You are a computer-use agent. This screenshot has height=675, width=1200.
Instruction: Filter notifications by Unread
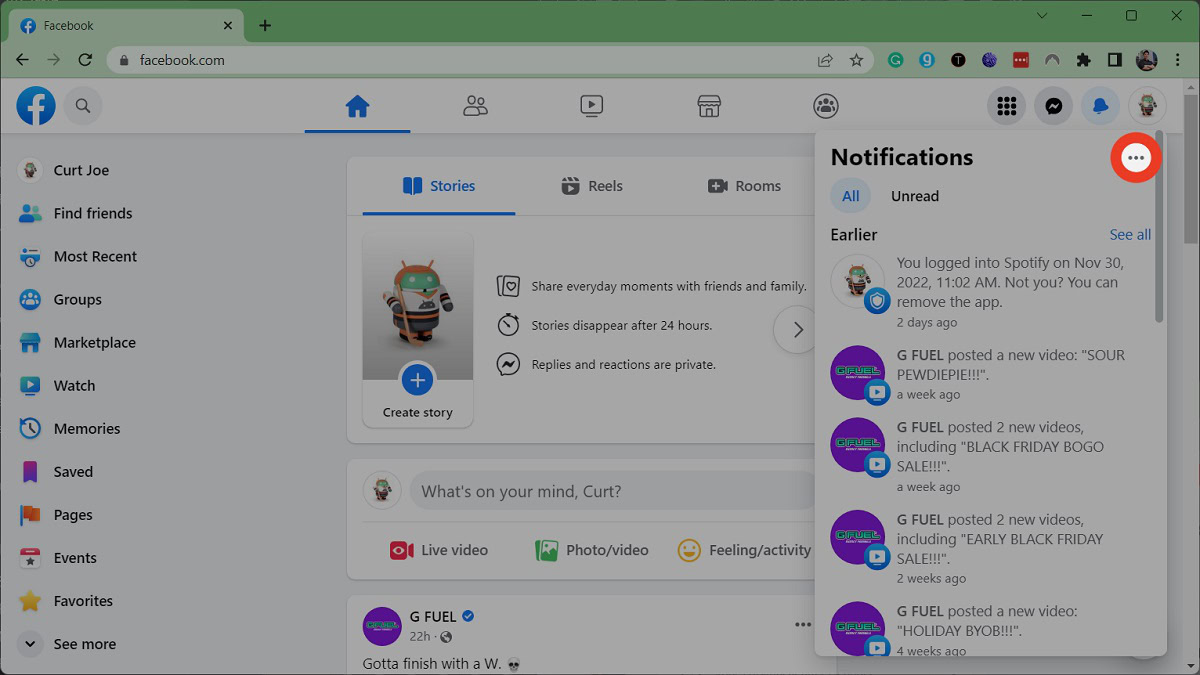click(914, 196)
